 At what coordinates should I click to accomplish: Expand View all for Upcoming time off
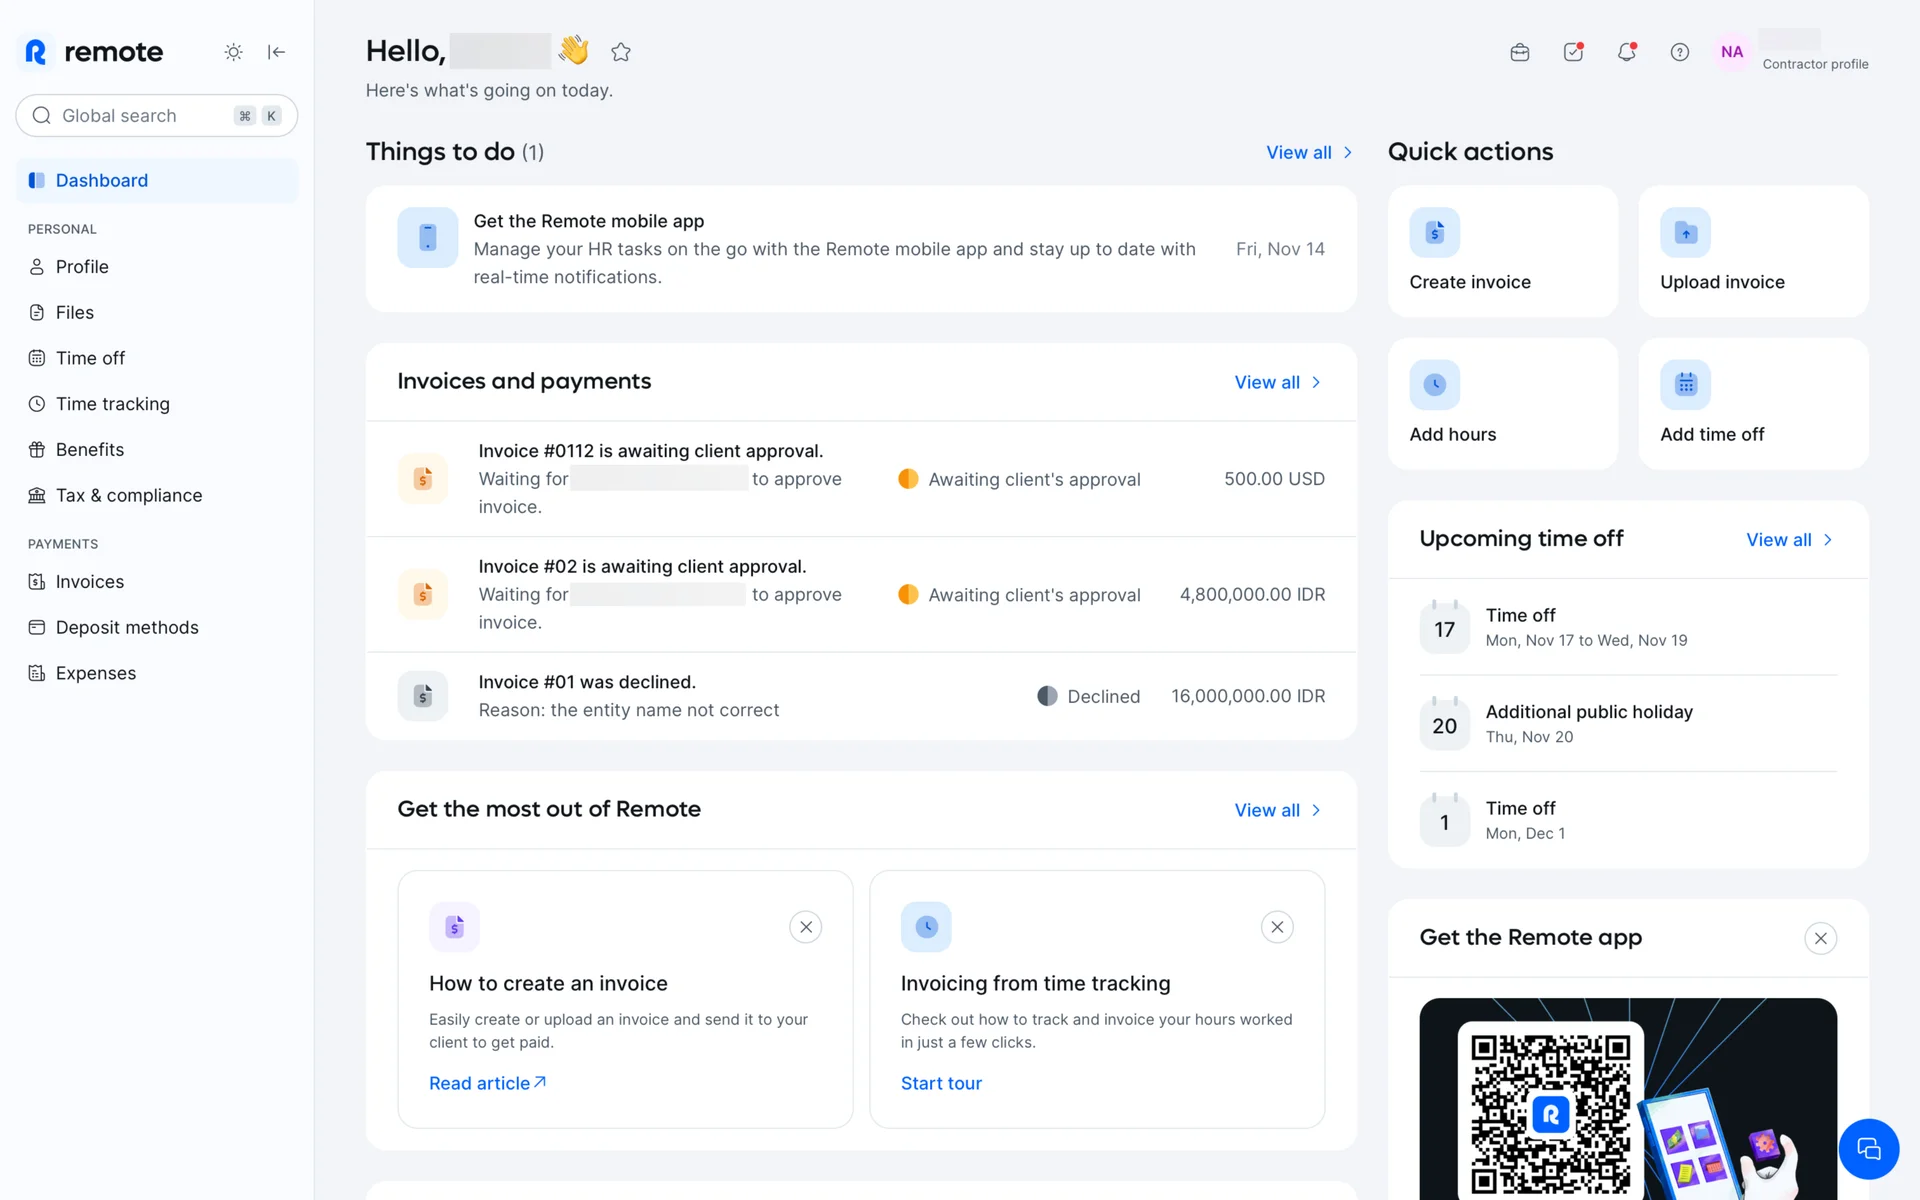click(x=1788, y=540)
